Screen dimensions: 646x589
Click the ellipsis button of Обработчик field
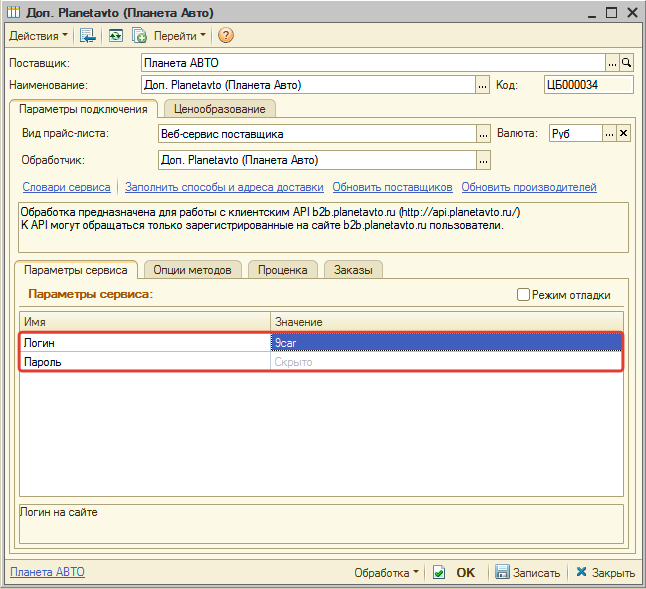(483, 160)
